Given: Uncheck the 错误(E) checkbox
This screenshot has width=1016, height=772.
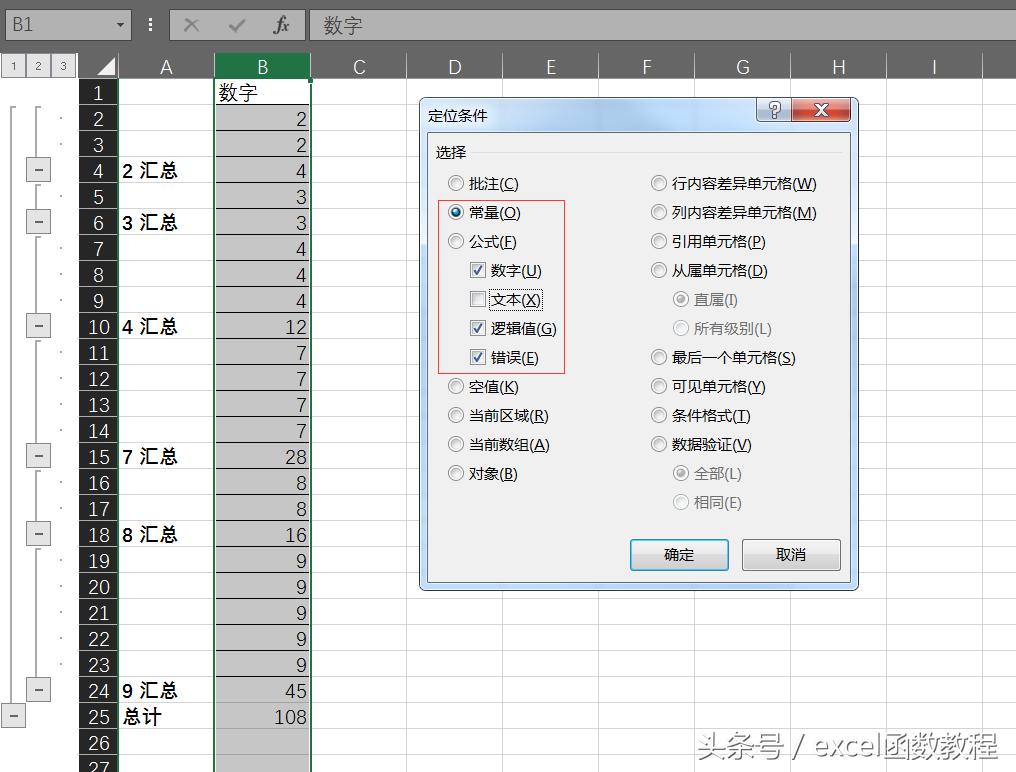Looking at the screenshot, I should [477, 357].
